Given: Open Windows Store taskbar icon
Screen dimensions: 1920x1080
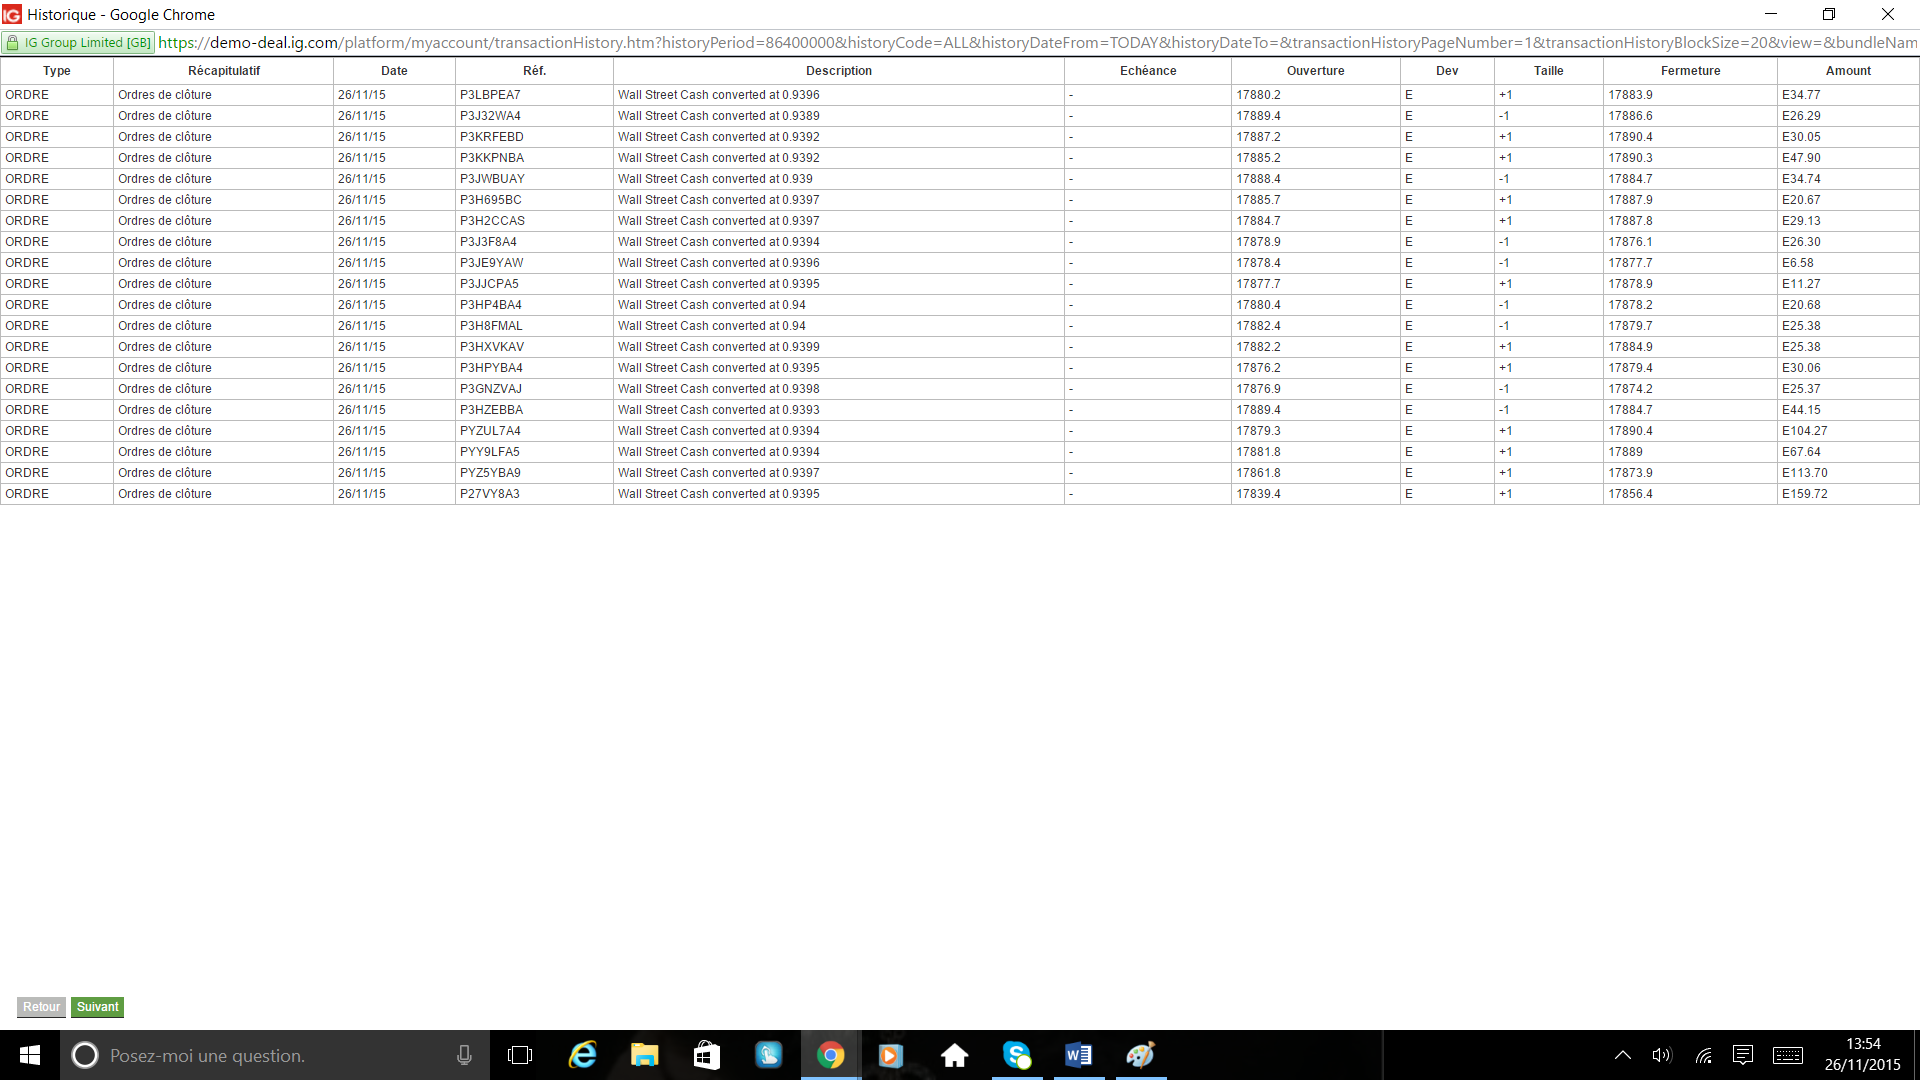Looking at the screenshot, I should coord(706,1055).
